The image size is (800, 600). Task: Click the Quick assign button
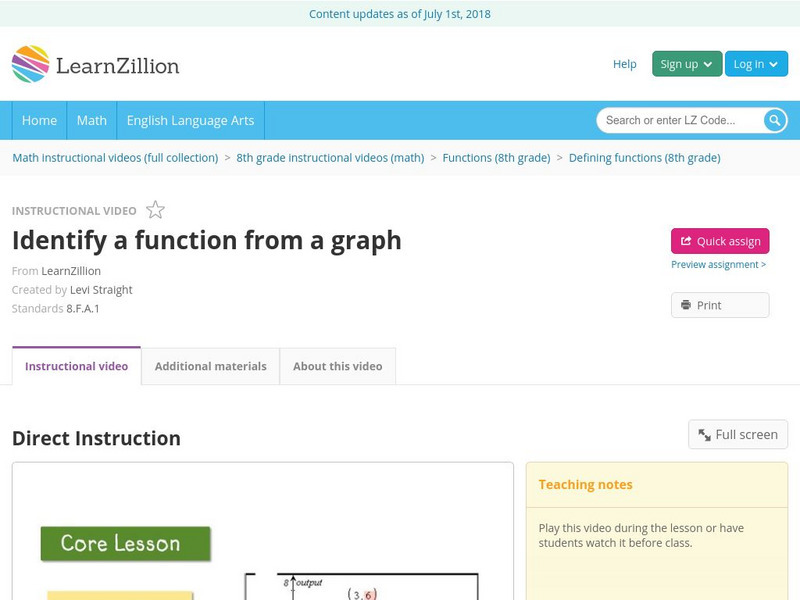coord(720,241)
